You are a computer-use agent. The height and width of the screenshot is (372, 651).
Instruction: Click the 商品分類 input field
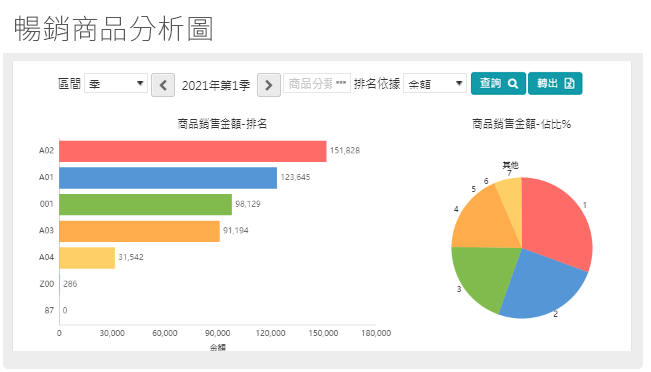(317, 83)
